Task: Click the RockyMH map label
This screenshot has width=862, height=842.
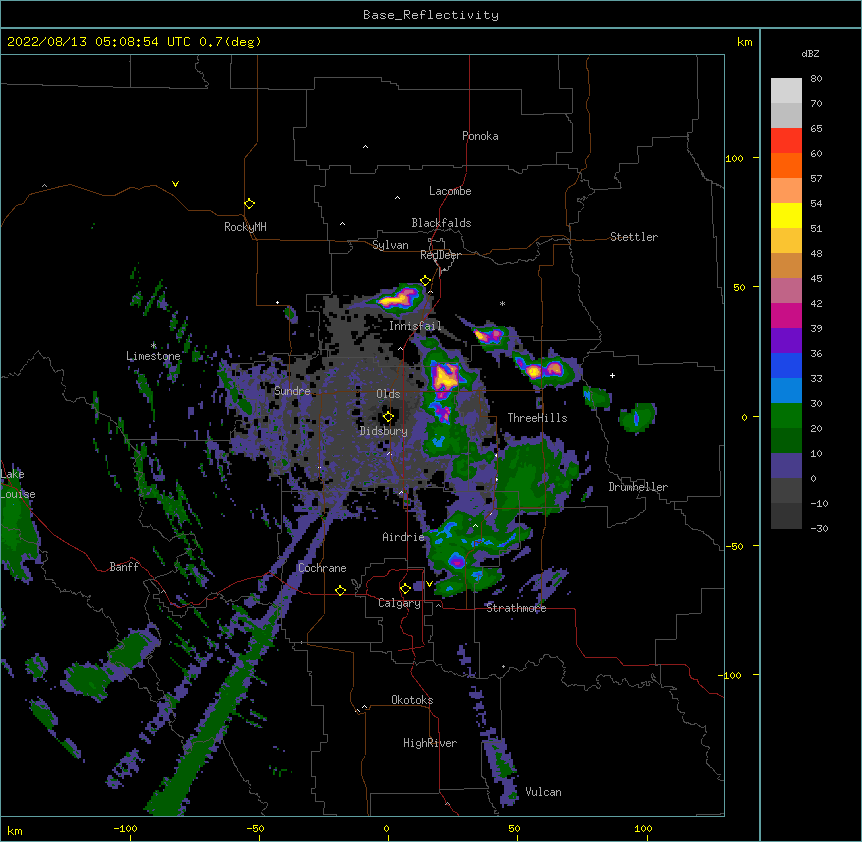Action: (x=245, y=227)
